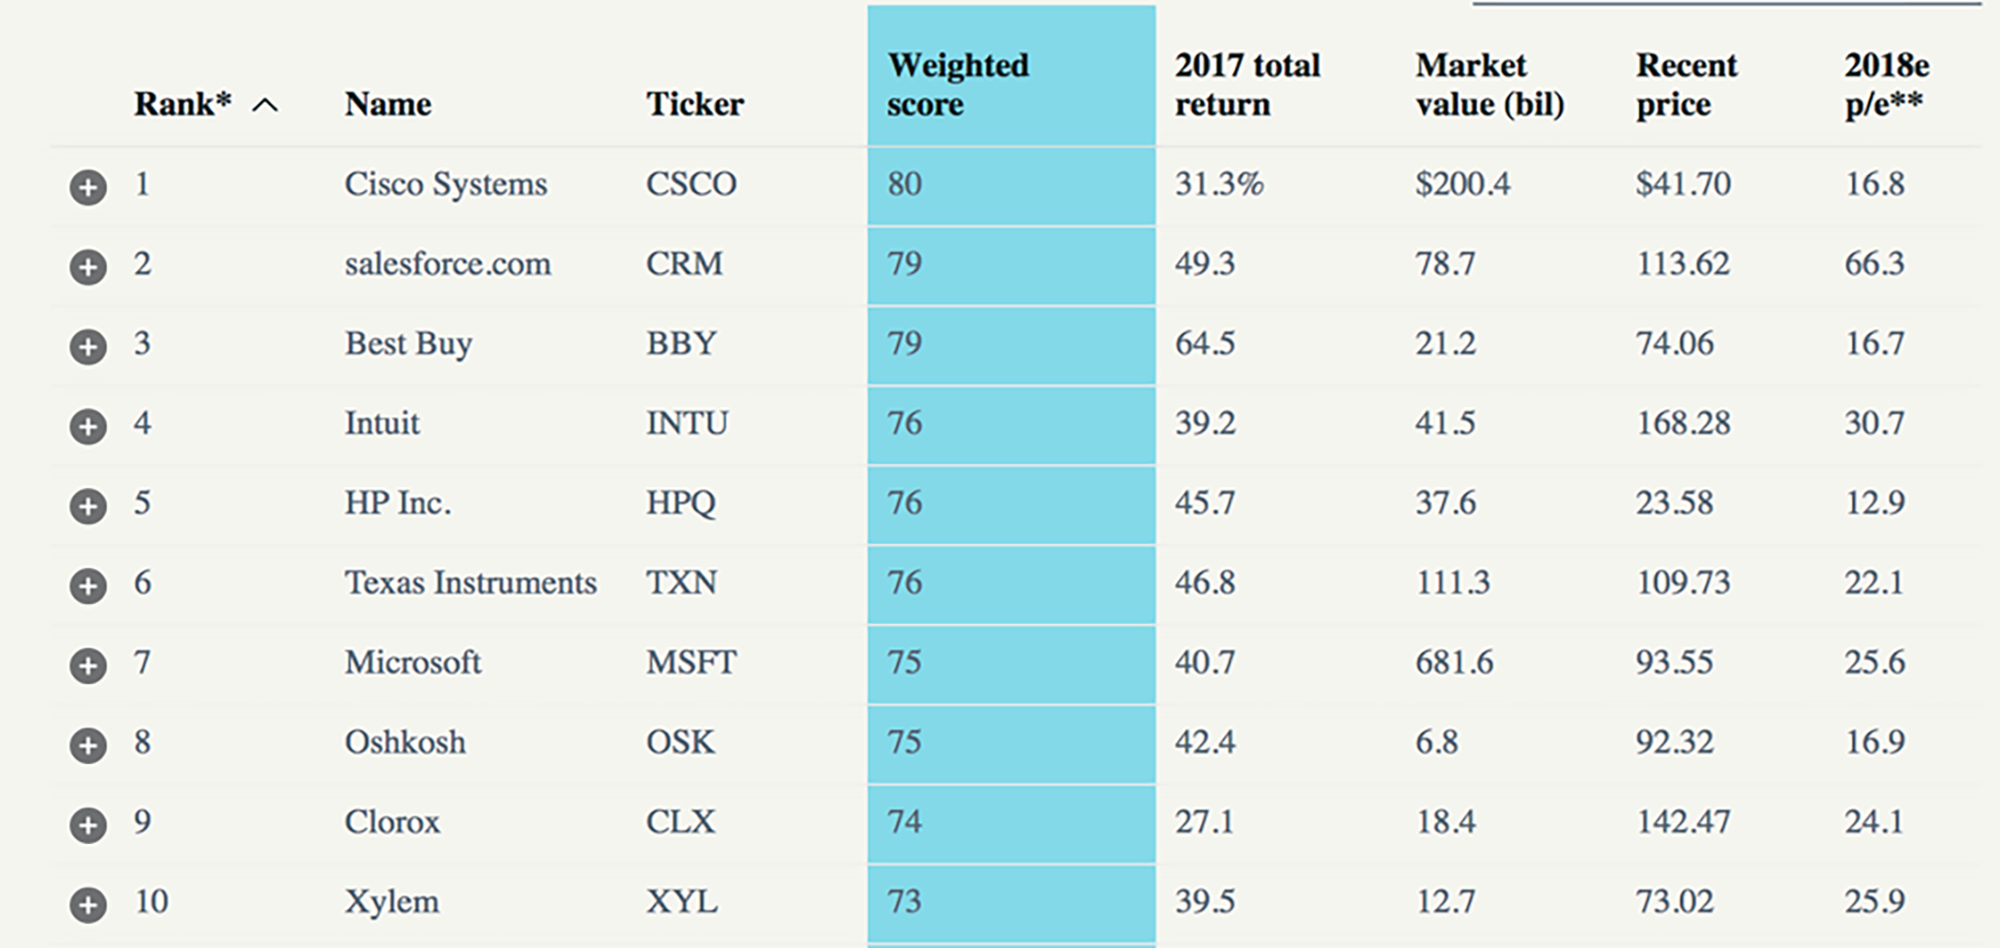Screen dimensions: 2000x948
Task: Click the Recent price column header
Action: click(1686, 85)
